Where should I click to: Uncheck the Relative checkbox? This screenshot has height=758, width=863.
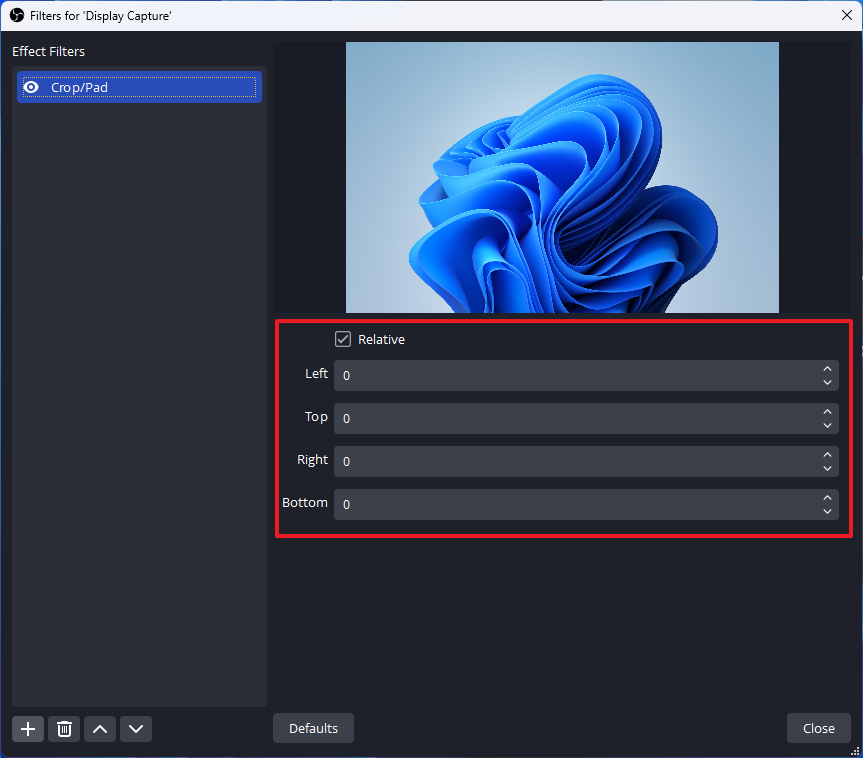[x=343, y=339]
